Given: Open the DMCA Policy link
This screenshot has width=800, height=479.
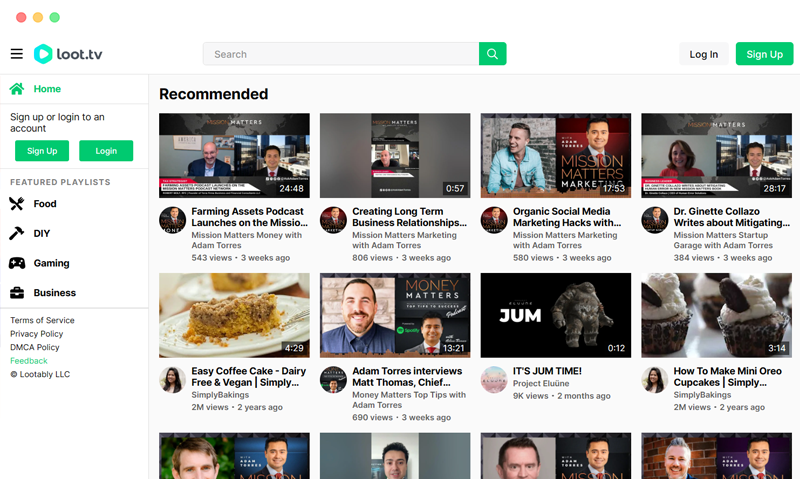Looking at the screenshot, I should point(35,347).
